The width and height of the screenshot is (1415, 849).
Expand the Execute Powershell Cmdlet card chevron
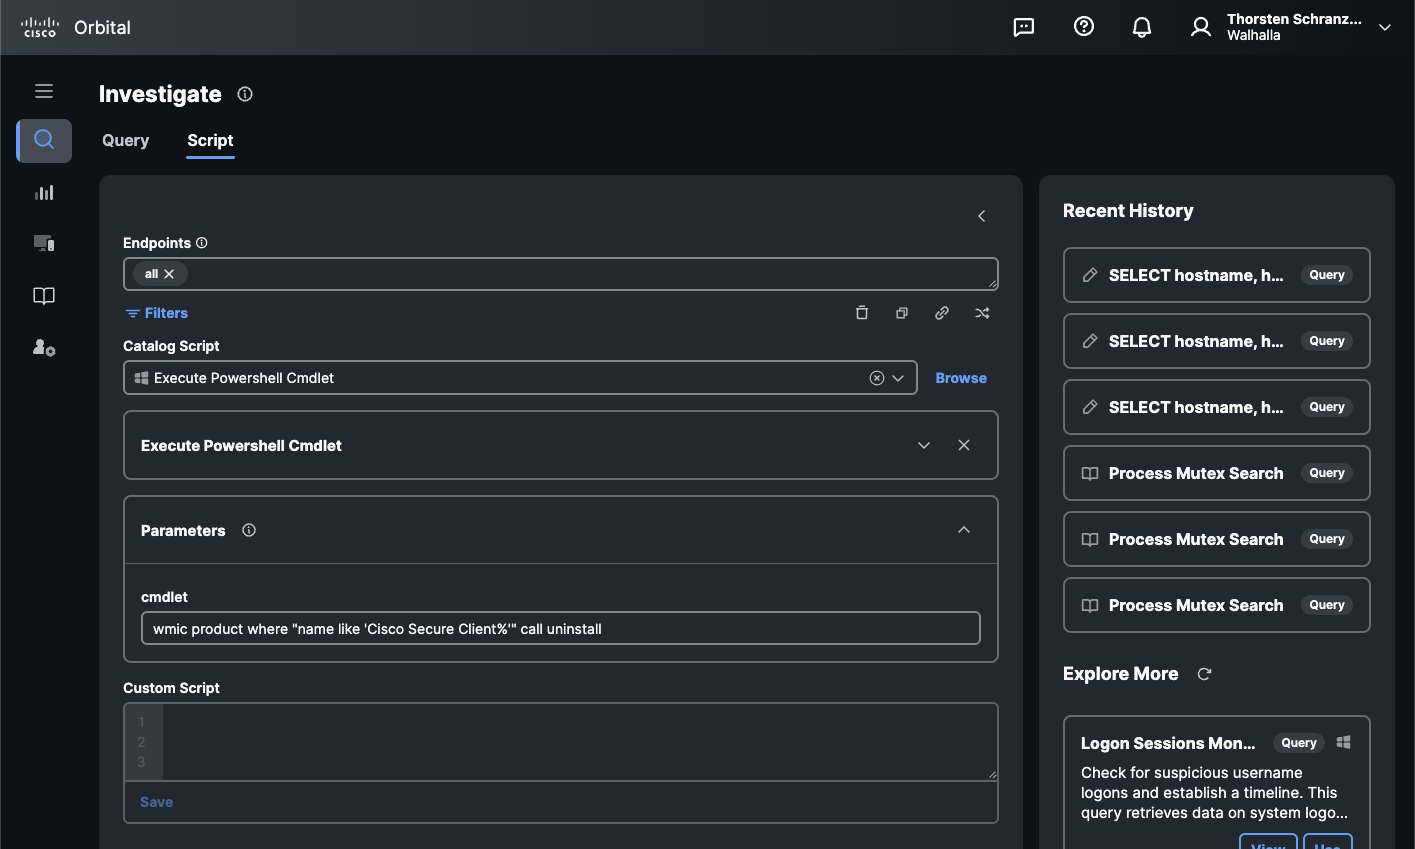[x=924, y=445]
